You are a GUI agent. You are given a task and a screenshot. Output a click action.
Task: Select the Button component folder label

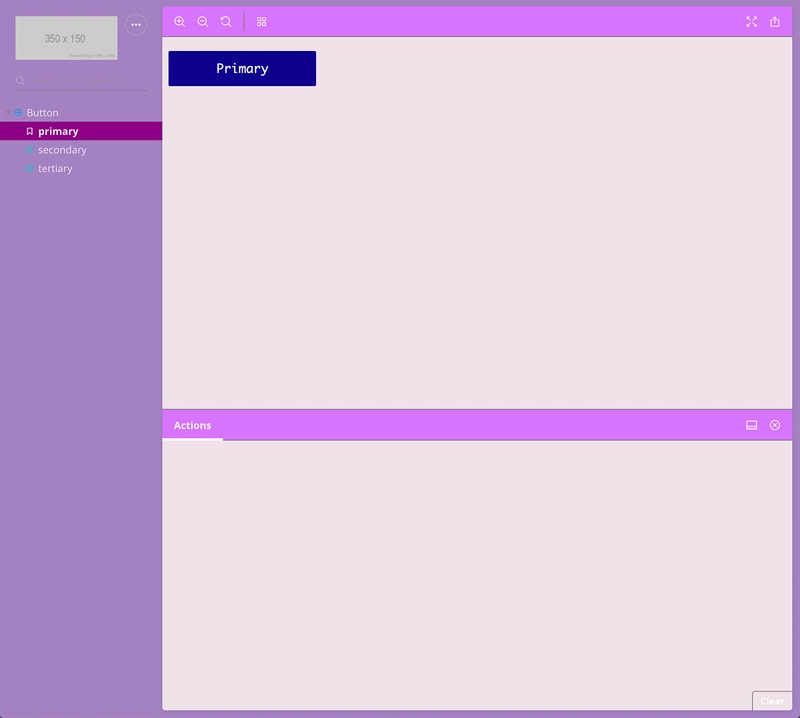tap(42, 112)
